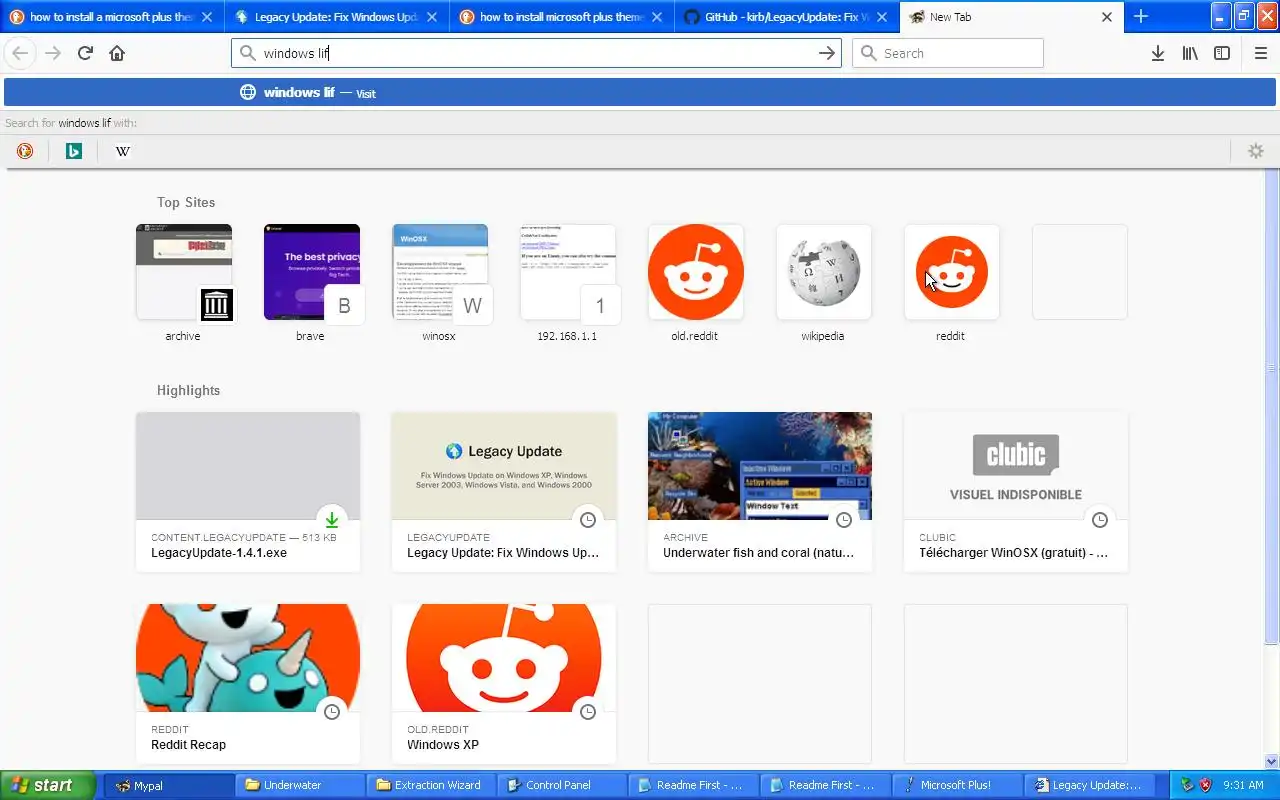The width and height of the screenshot is (1280, 800).
Task: Click the Top Sites section heading
Action: pos(186,202)
